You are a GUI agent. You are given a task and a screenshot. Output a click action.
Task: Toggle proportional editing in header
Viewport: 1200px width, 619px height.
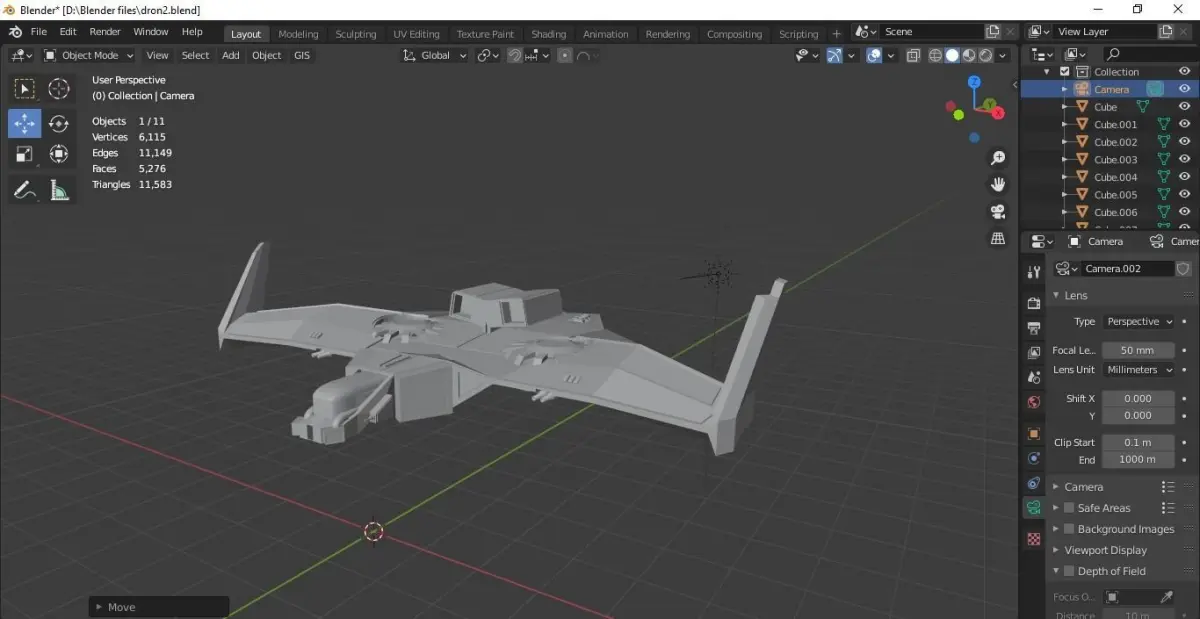(x=565, y=56)
